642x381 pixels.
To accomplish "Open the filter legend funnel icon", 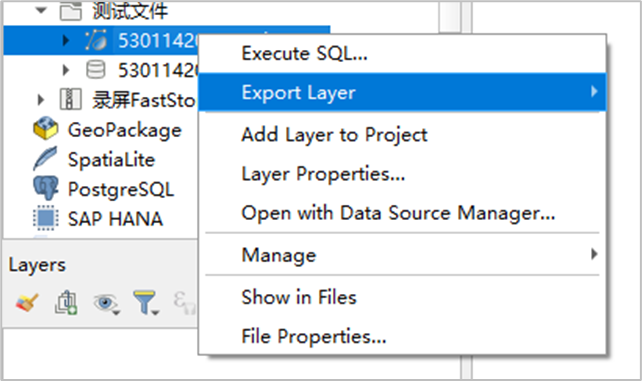I will 145,303.
